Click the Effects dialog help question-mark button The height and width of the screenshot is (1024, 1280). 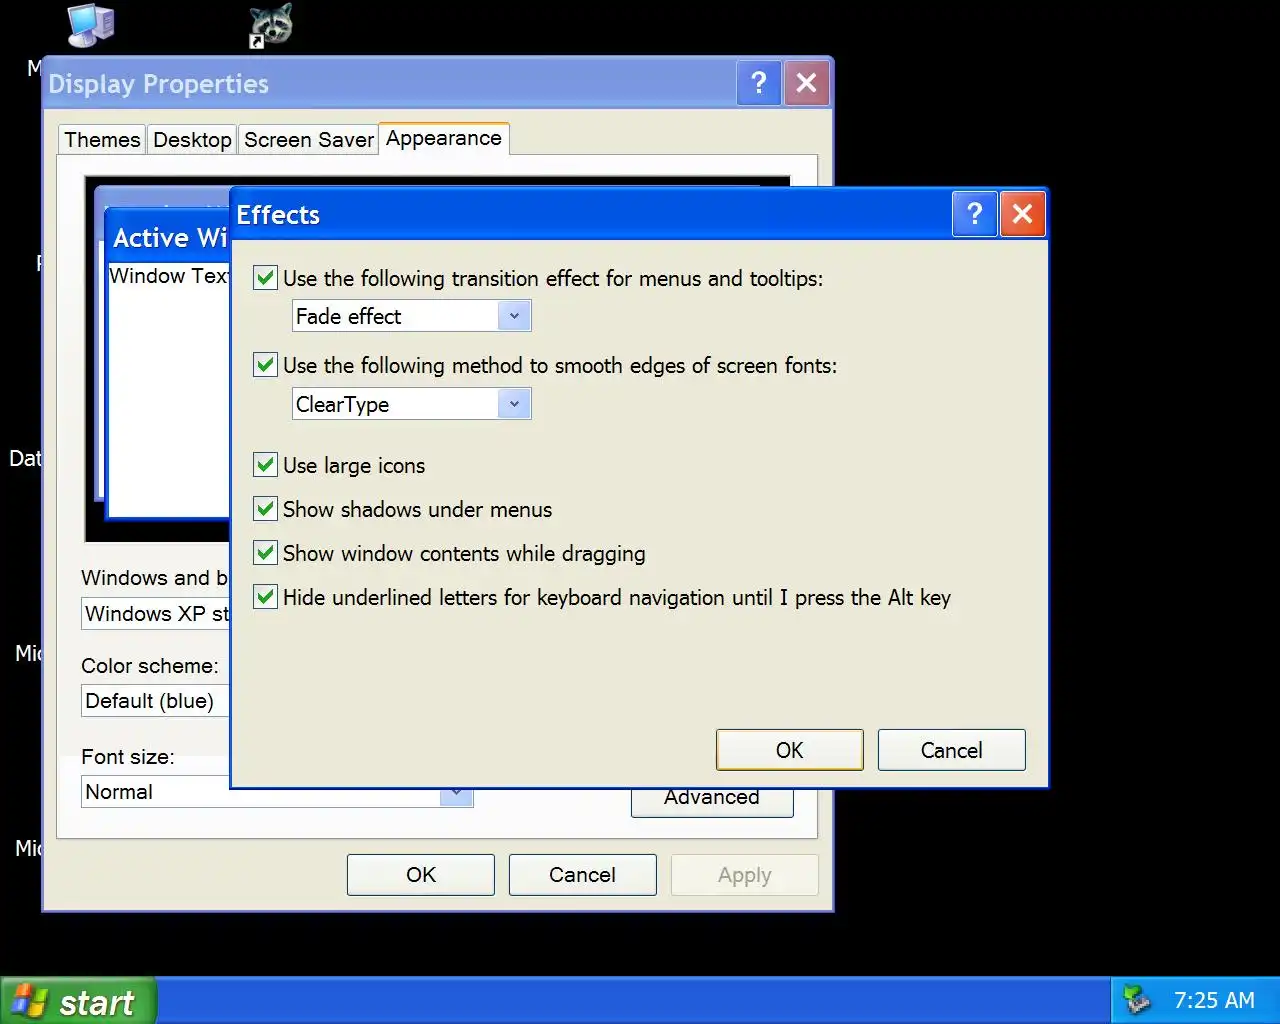[x=975, y=214]
